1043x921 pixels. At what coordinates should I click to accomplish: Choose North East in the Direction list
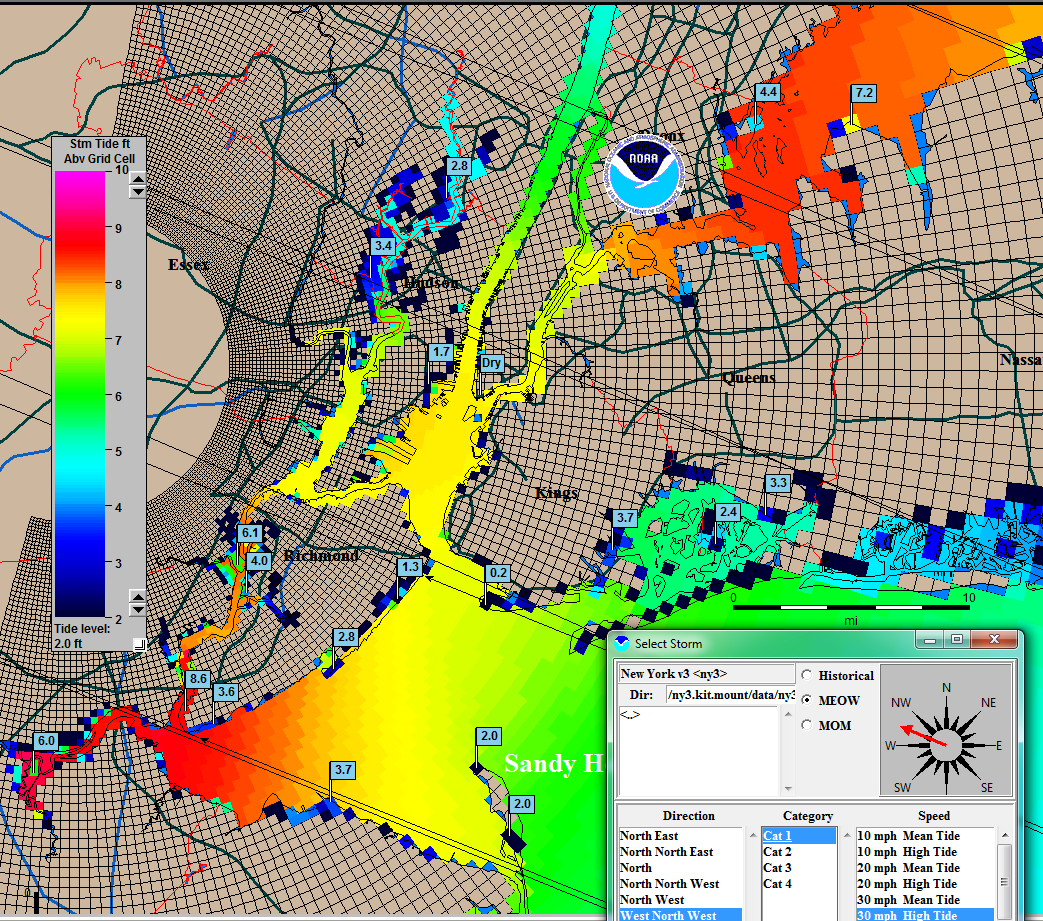(x=680, y=836)
